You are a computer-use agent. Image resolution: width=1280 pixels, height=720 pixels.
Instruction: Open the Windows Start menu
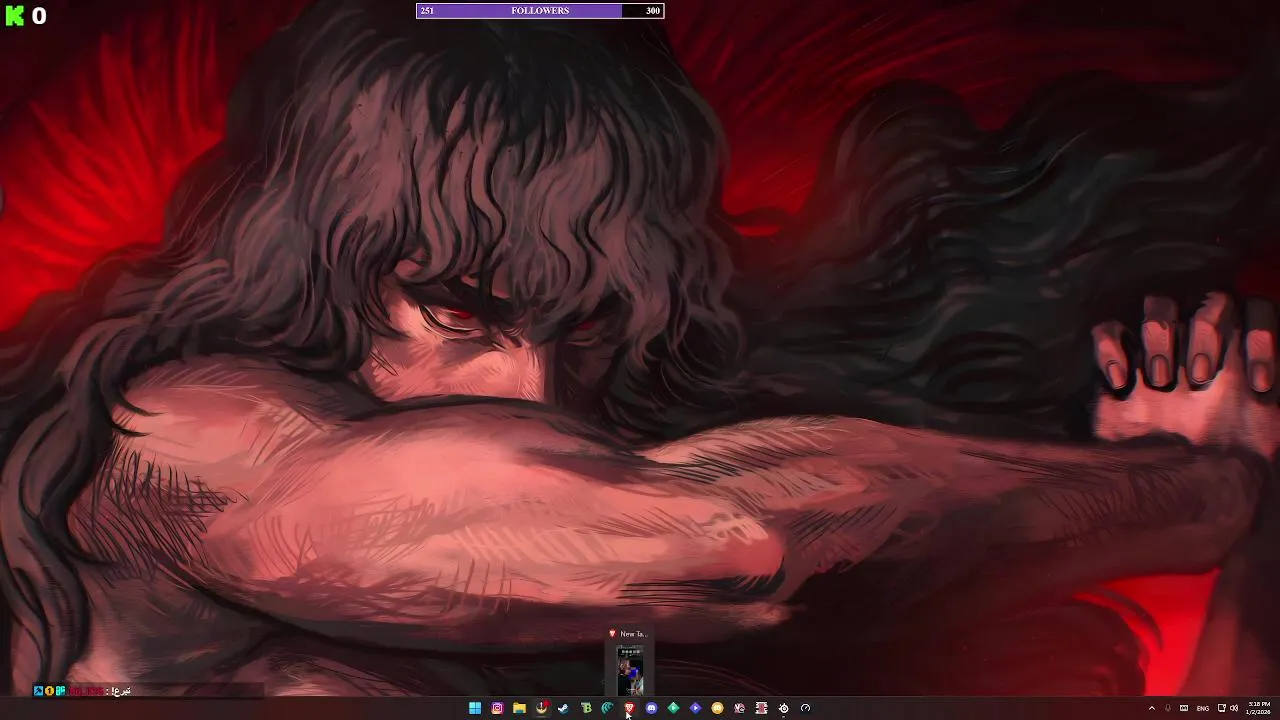[x=475, y=708]
